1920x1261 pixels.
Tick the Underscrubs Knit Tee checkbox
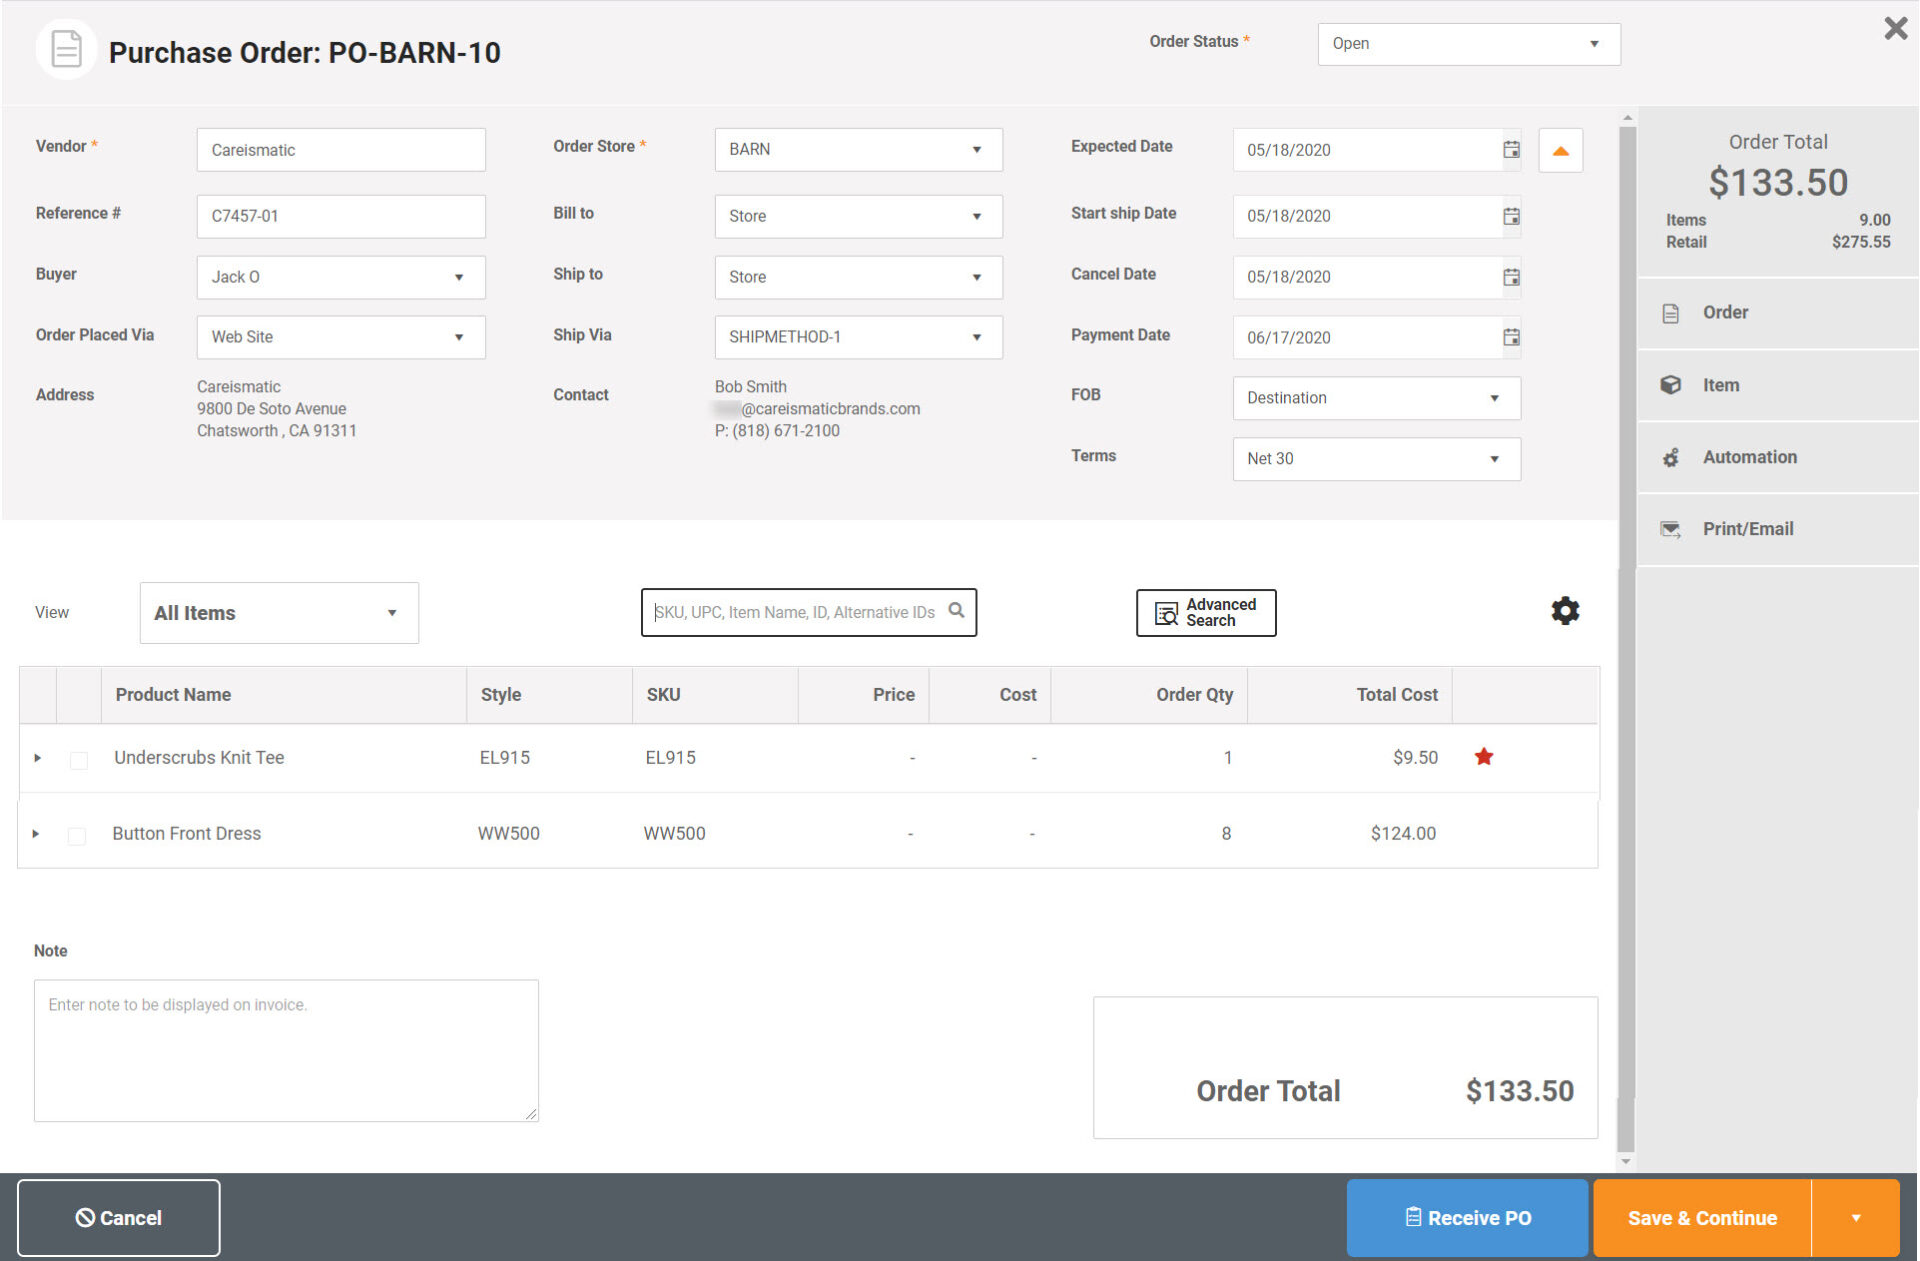tap(79, 760)
